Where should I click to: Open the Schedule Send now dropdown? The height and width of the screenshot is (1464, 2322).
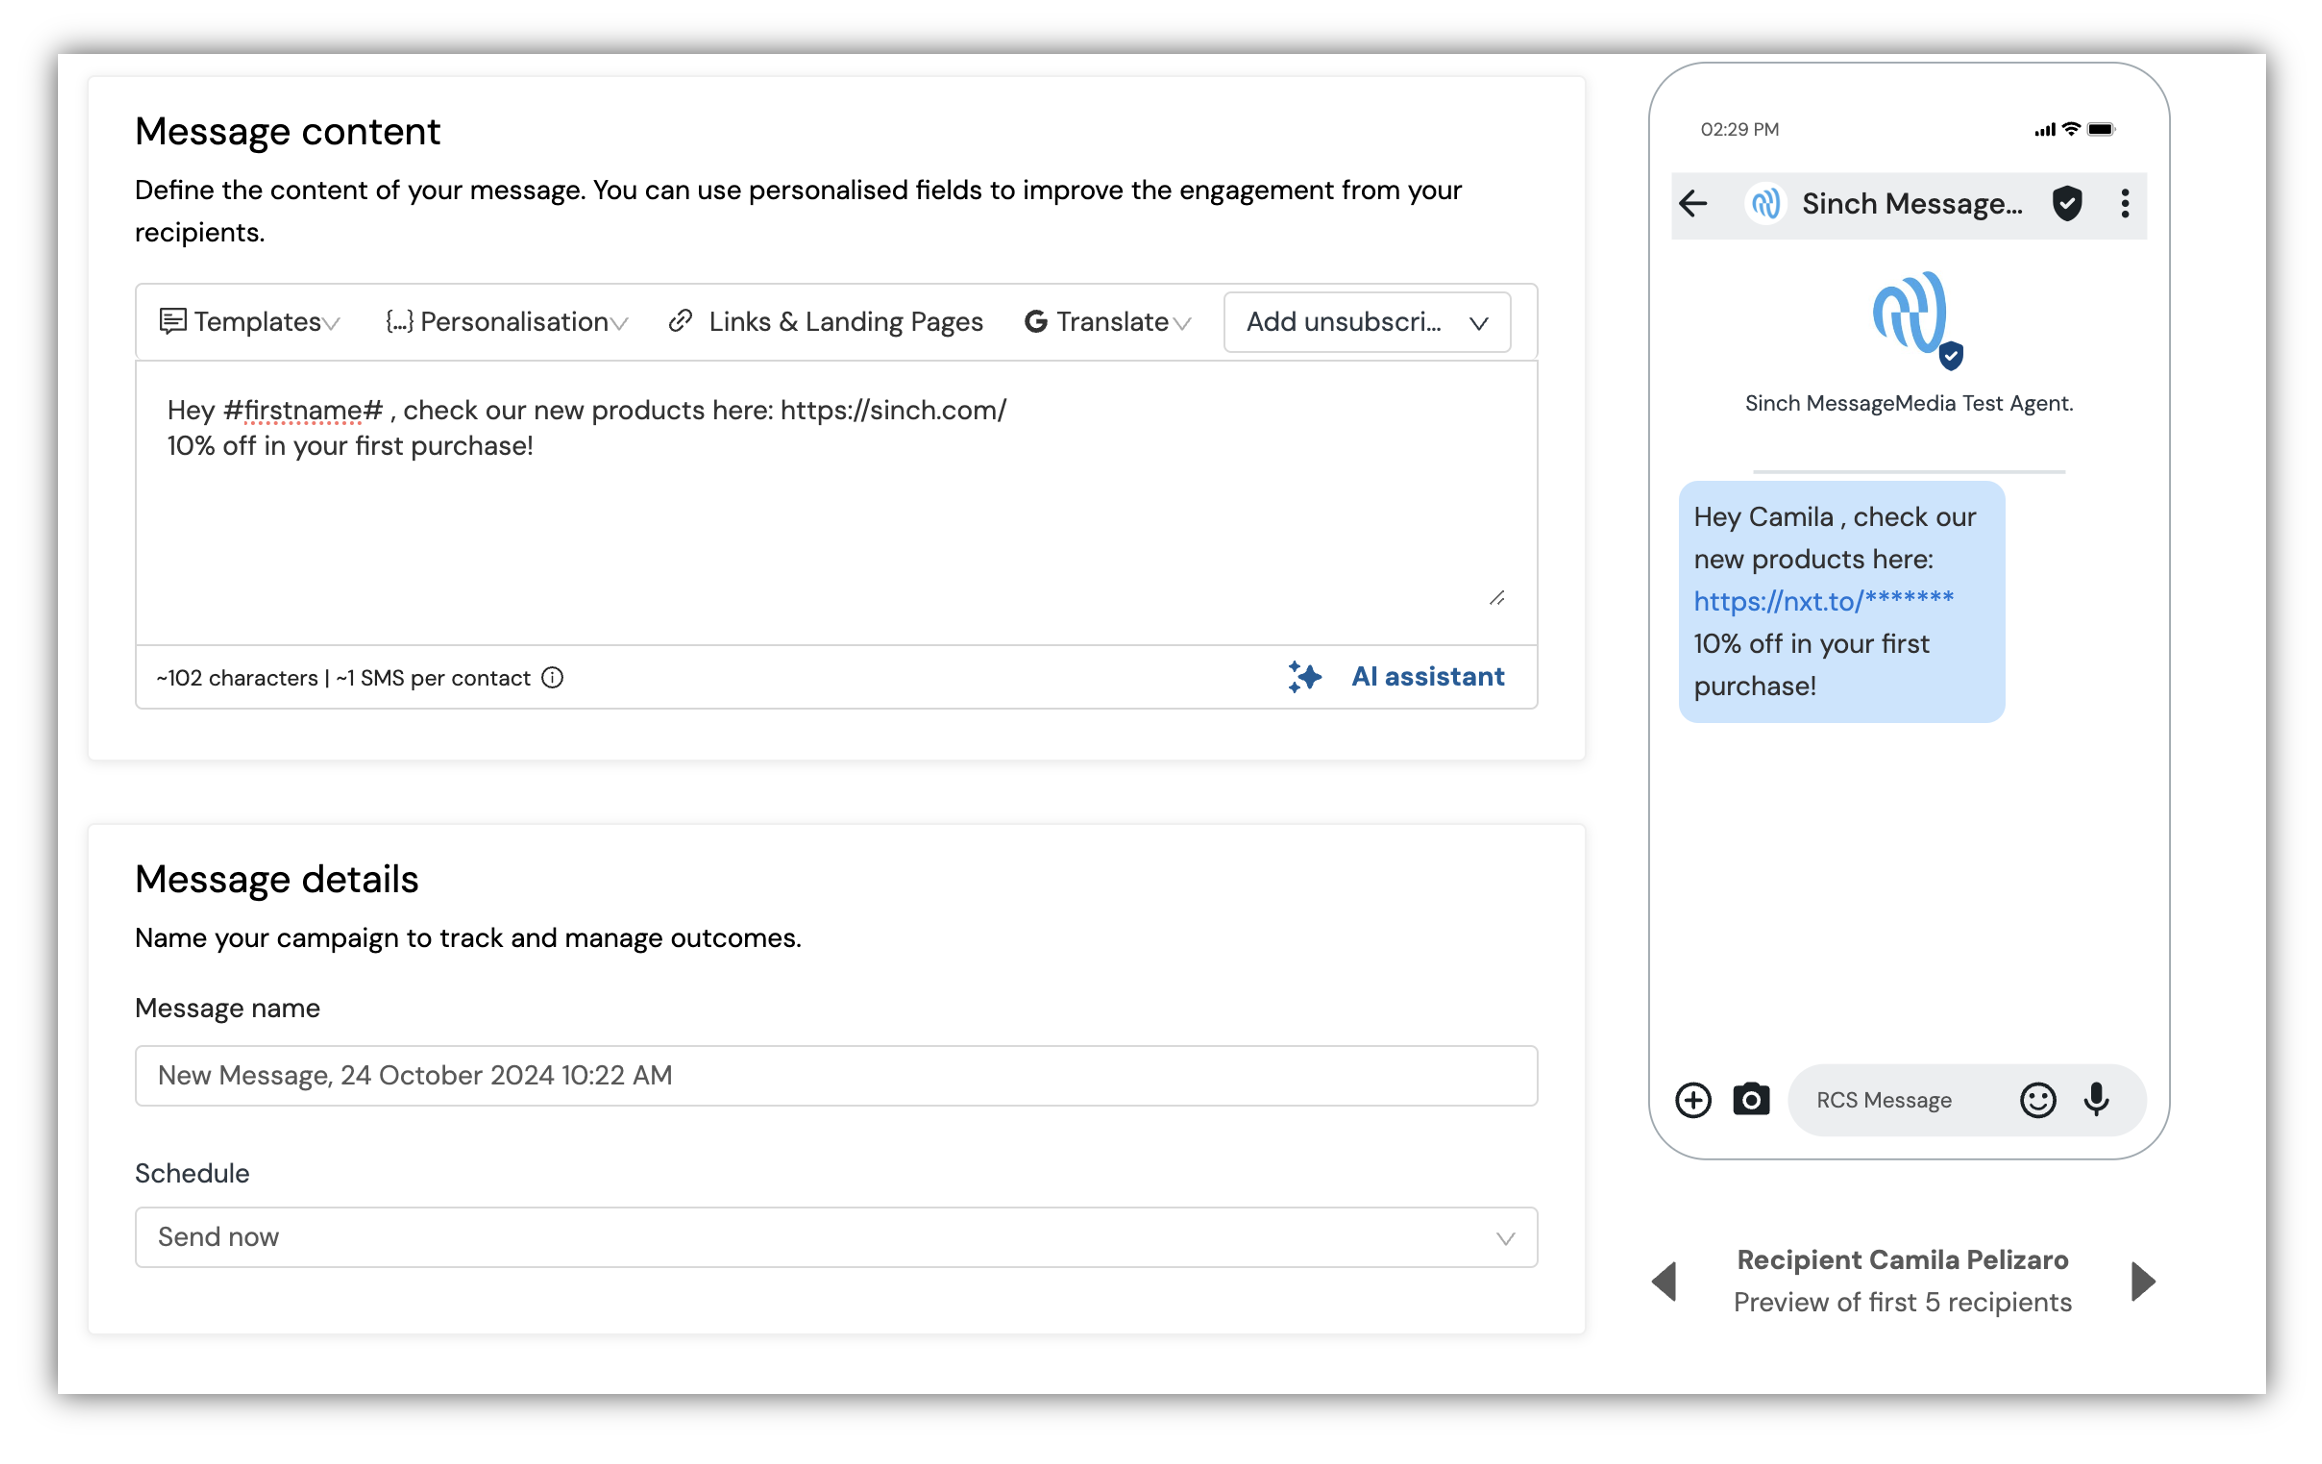[836, 1237]
